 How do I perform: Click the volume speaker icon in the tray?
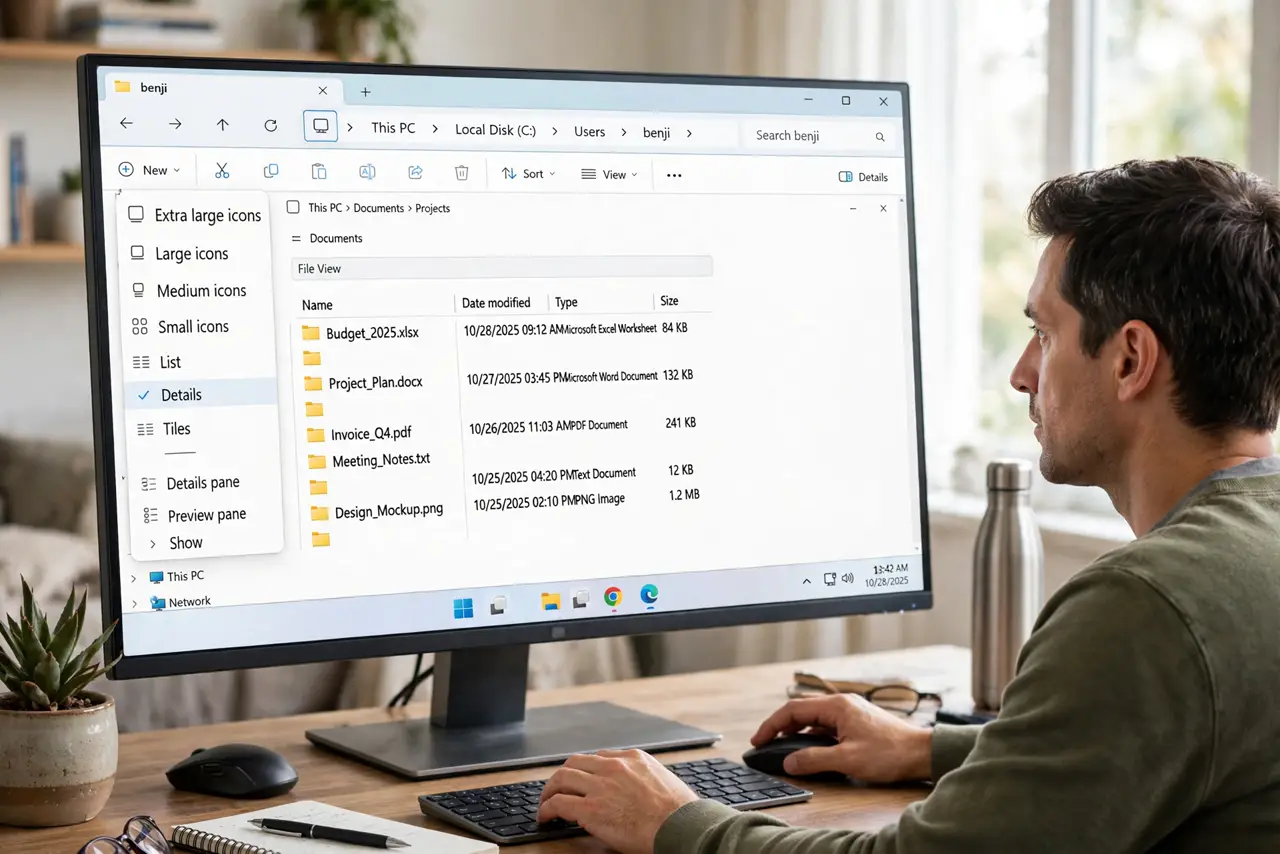(848, 578)
